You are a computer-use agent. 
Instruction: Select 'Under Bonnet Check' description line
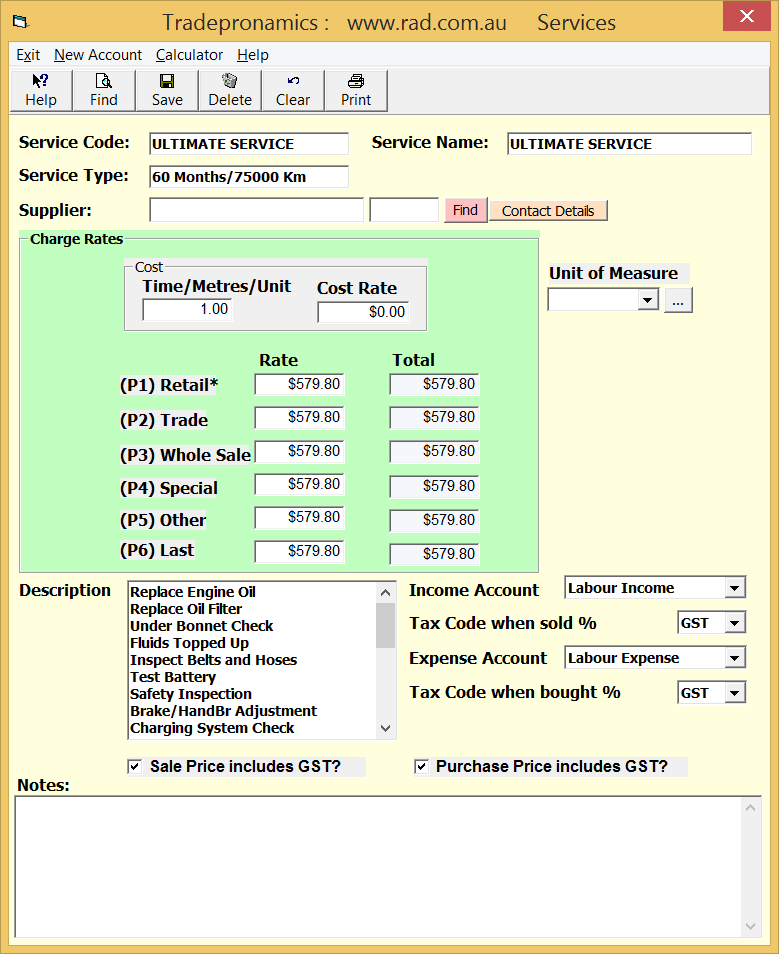(x=201, y=626)
